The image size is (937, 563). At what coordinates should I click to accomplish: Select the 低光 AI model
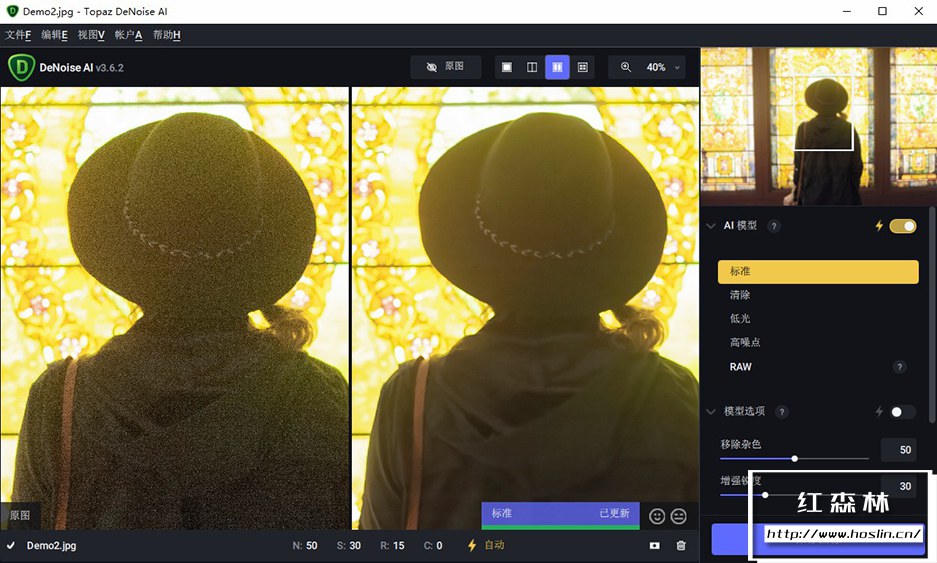coord(740,319)
